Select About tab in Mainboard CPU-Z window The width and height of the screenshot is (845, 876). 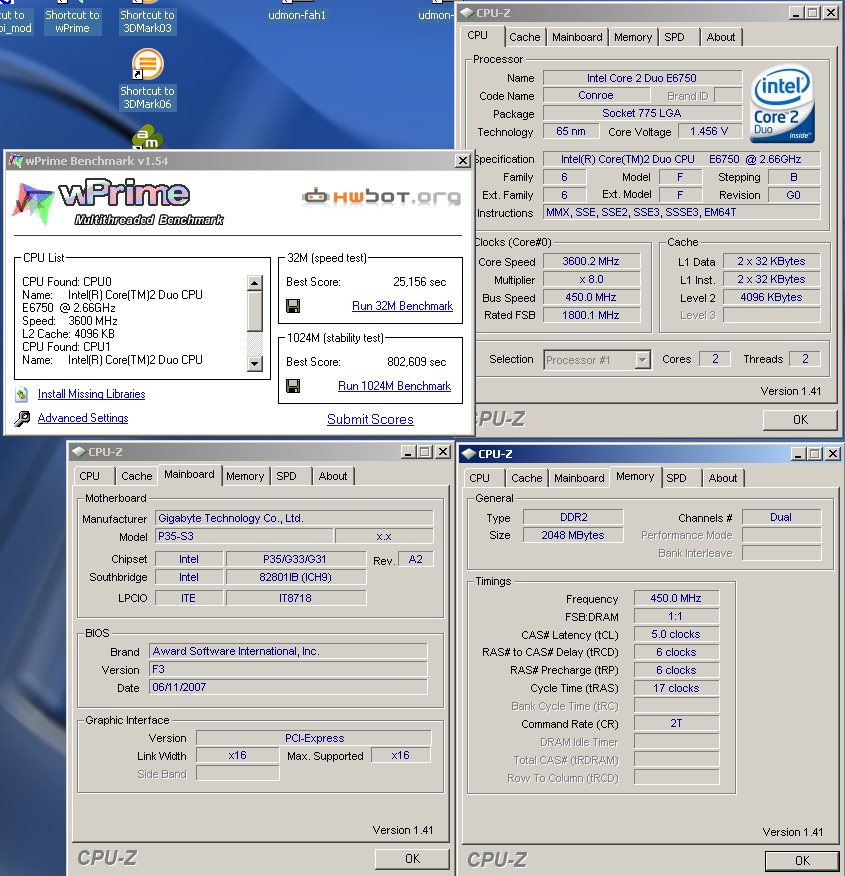[x=332, y=477]
